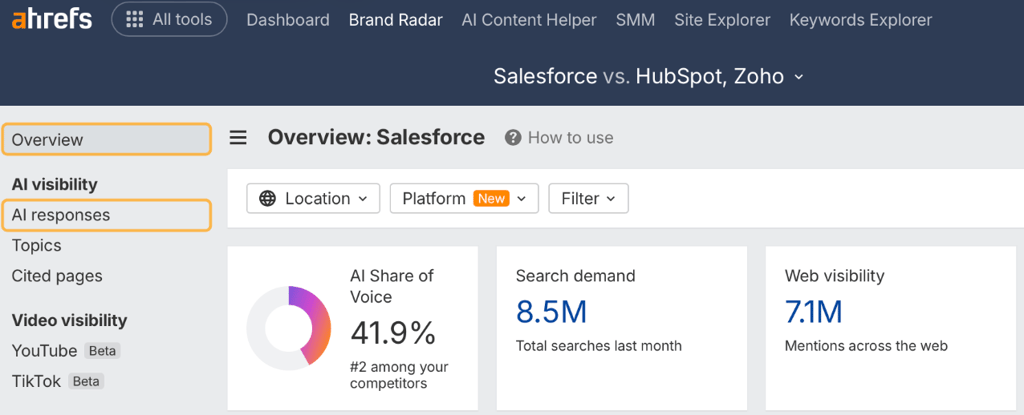Screen dimensions: 1024x415
Task: Click the 7.1M web visibility value
Action: pyautogui.click(x=813, y=312)
